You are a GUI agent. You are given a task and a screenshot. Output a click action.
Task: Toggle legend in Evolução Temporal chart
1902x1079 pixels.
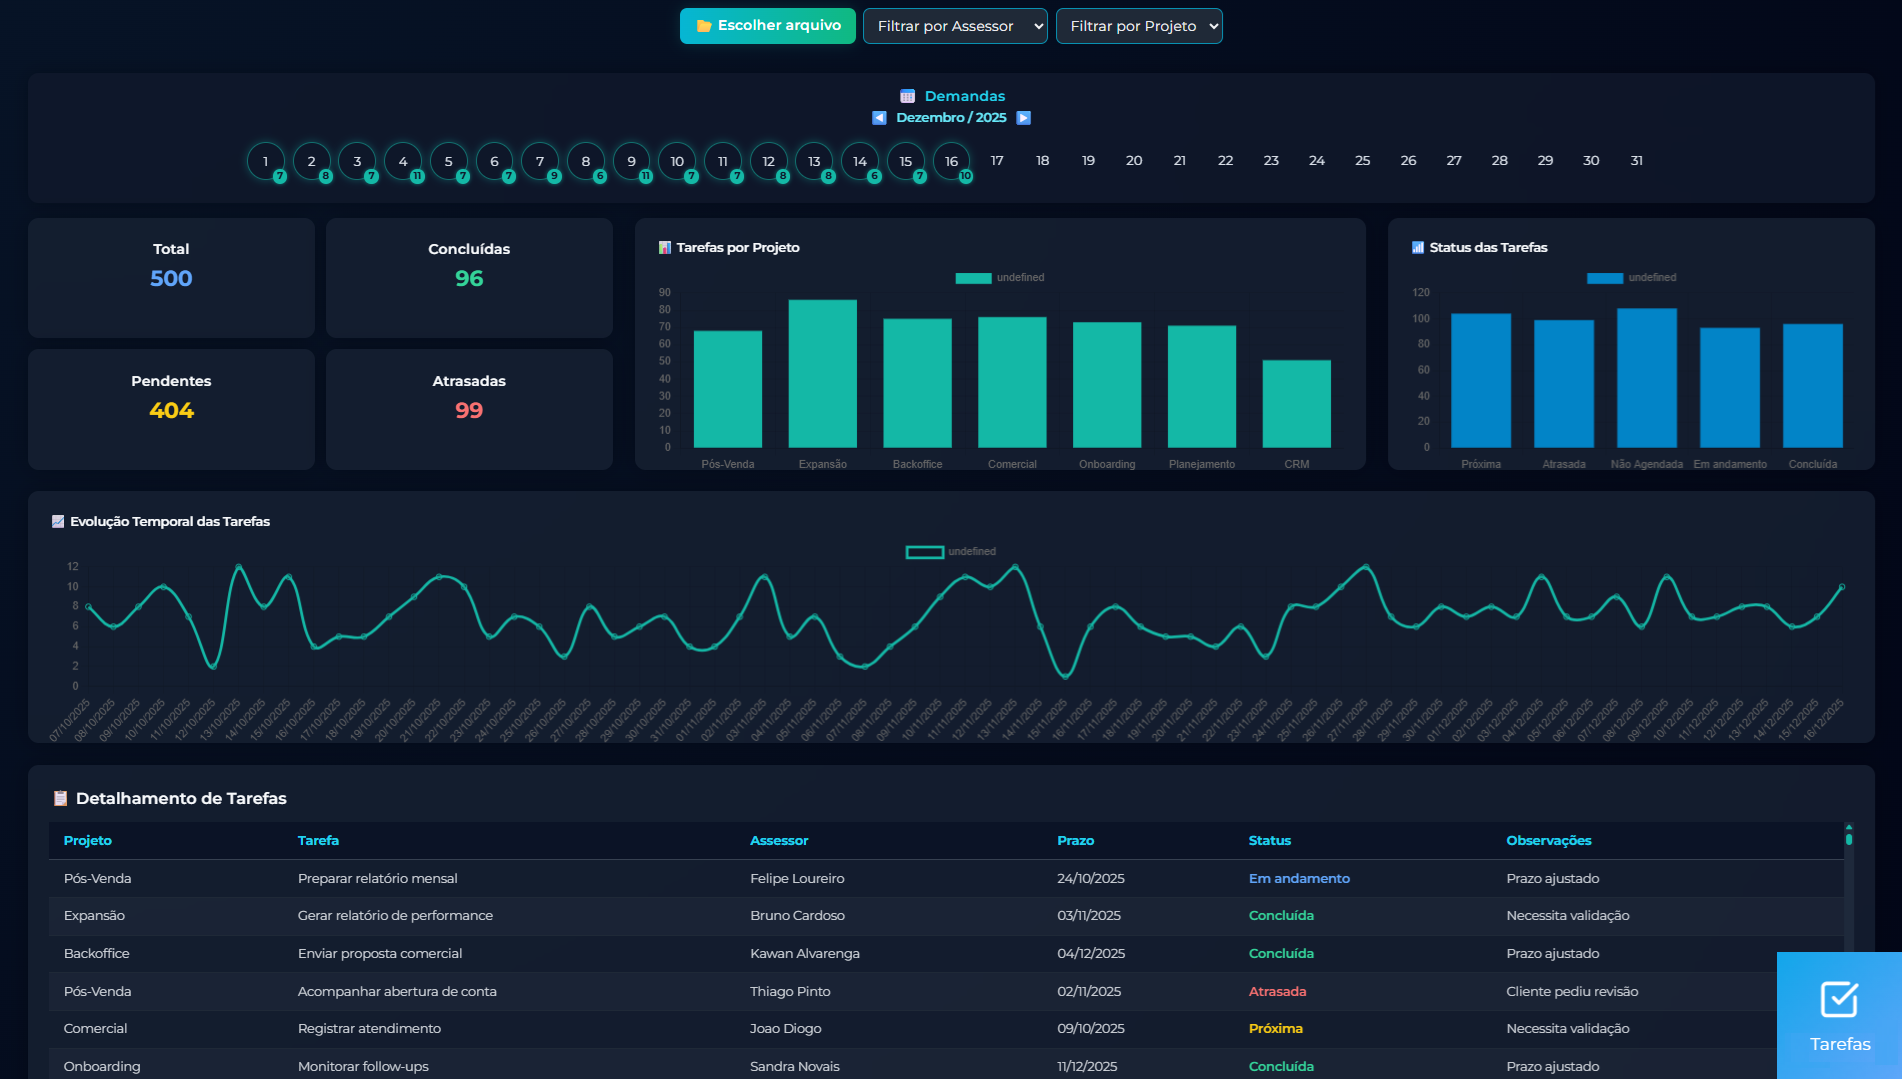click(x=950, y=552)
